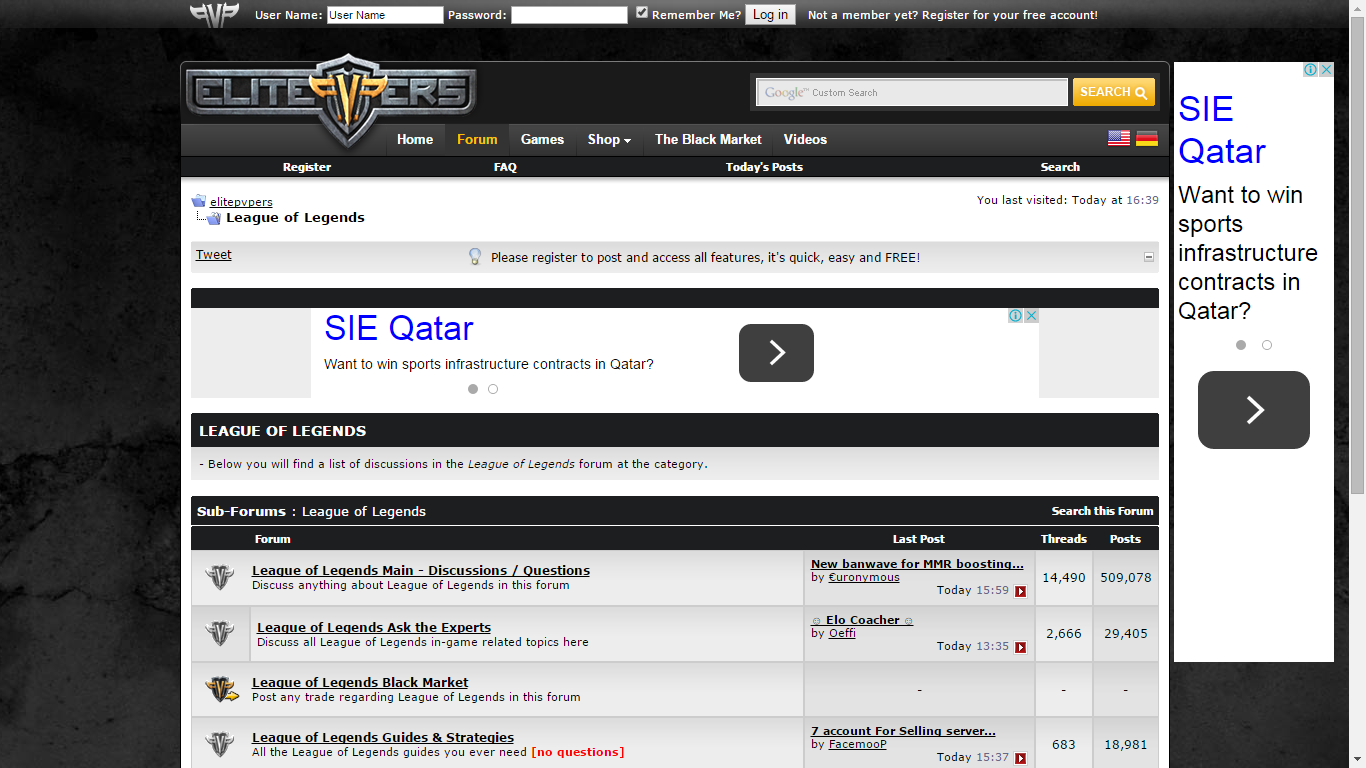
Task: Open the Search this Forum link
Action: tap(1102, 511)
